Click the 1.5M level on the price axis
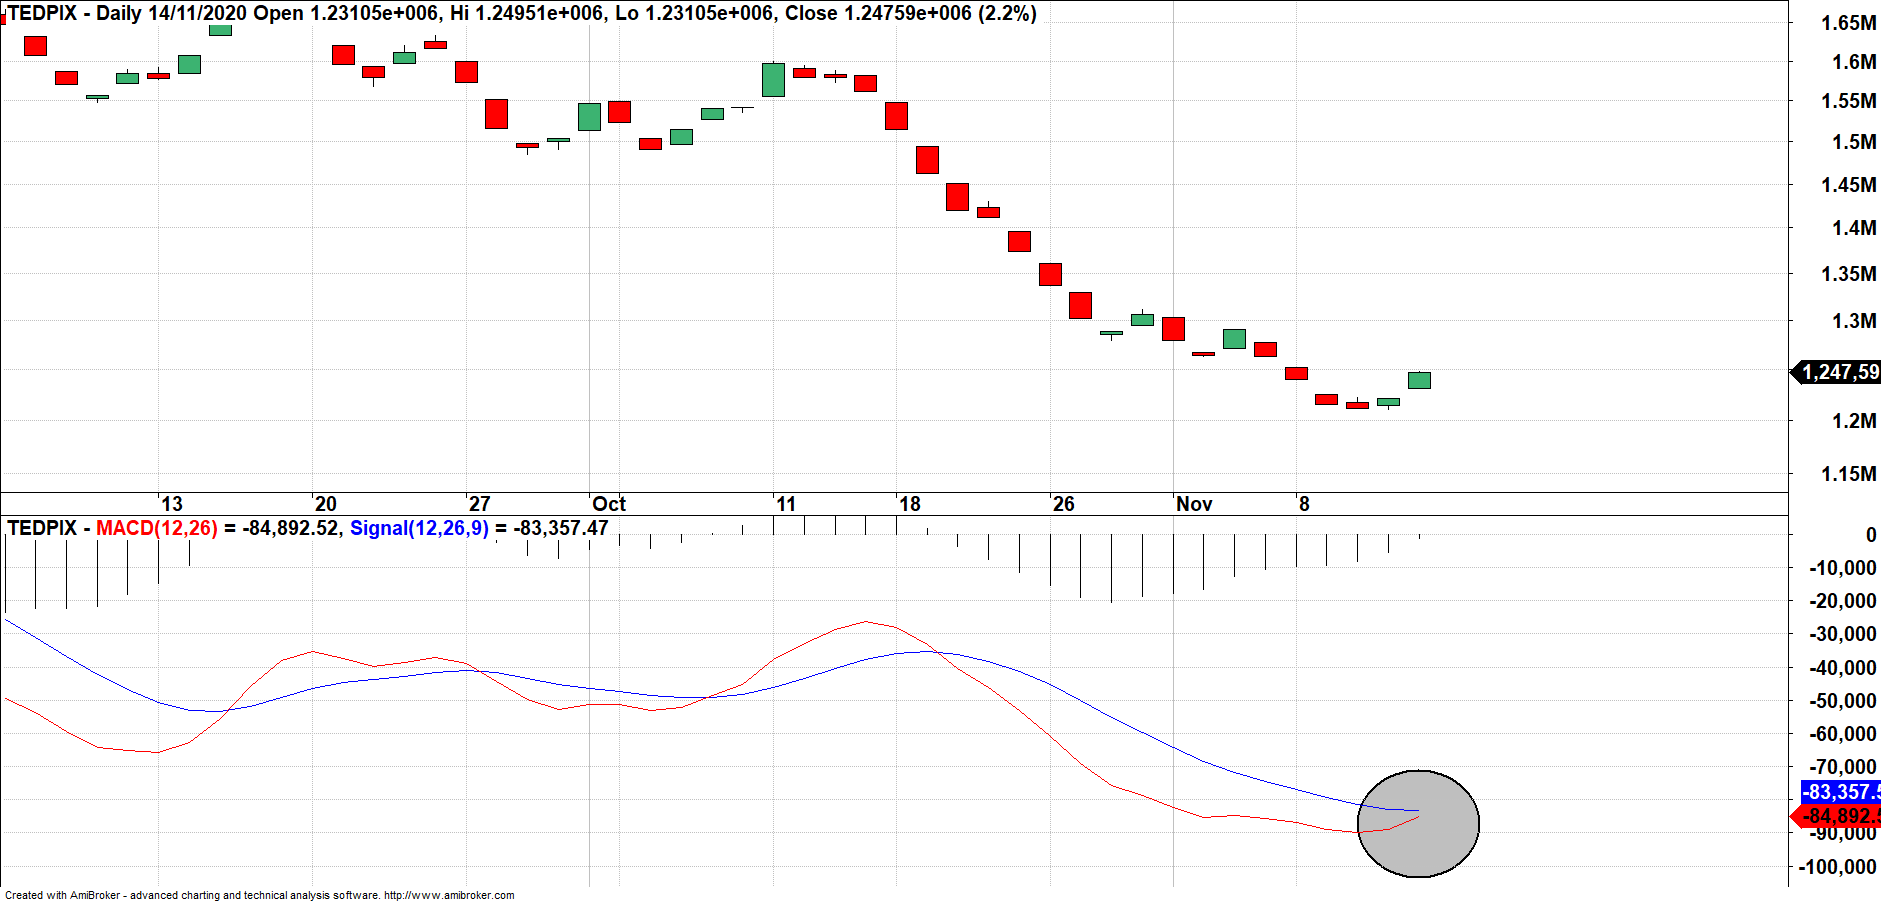 coord(1854,142)
